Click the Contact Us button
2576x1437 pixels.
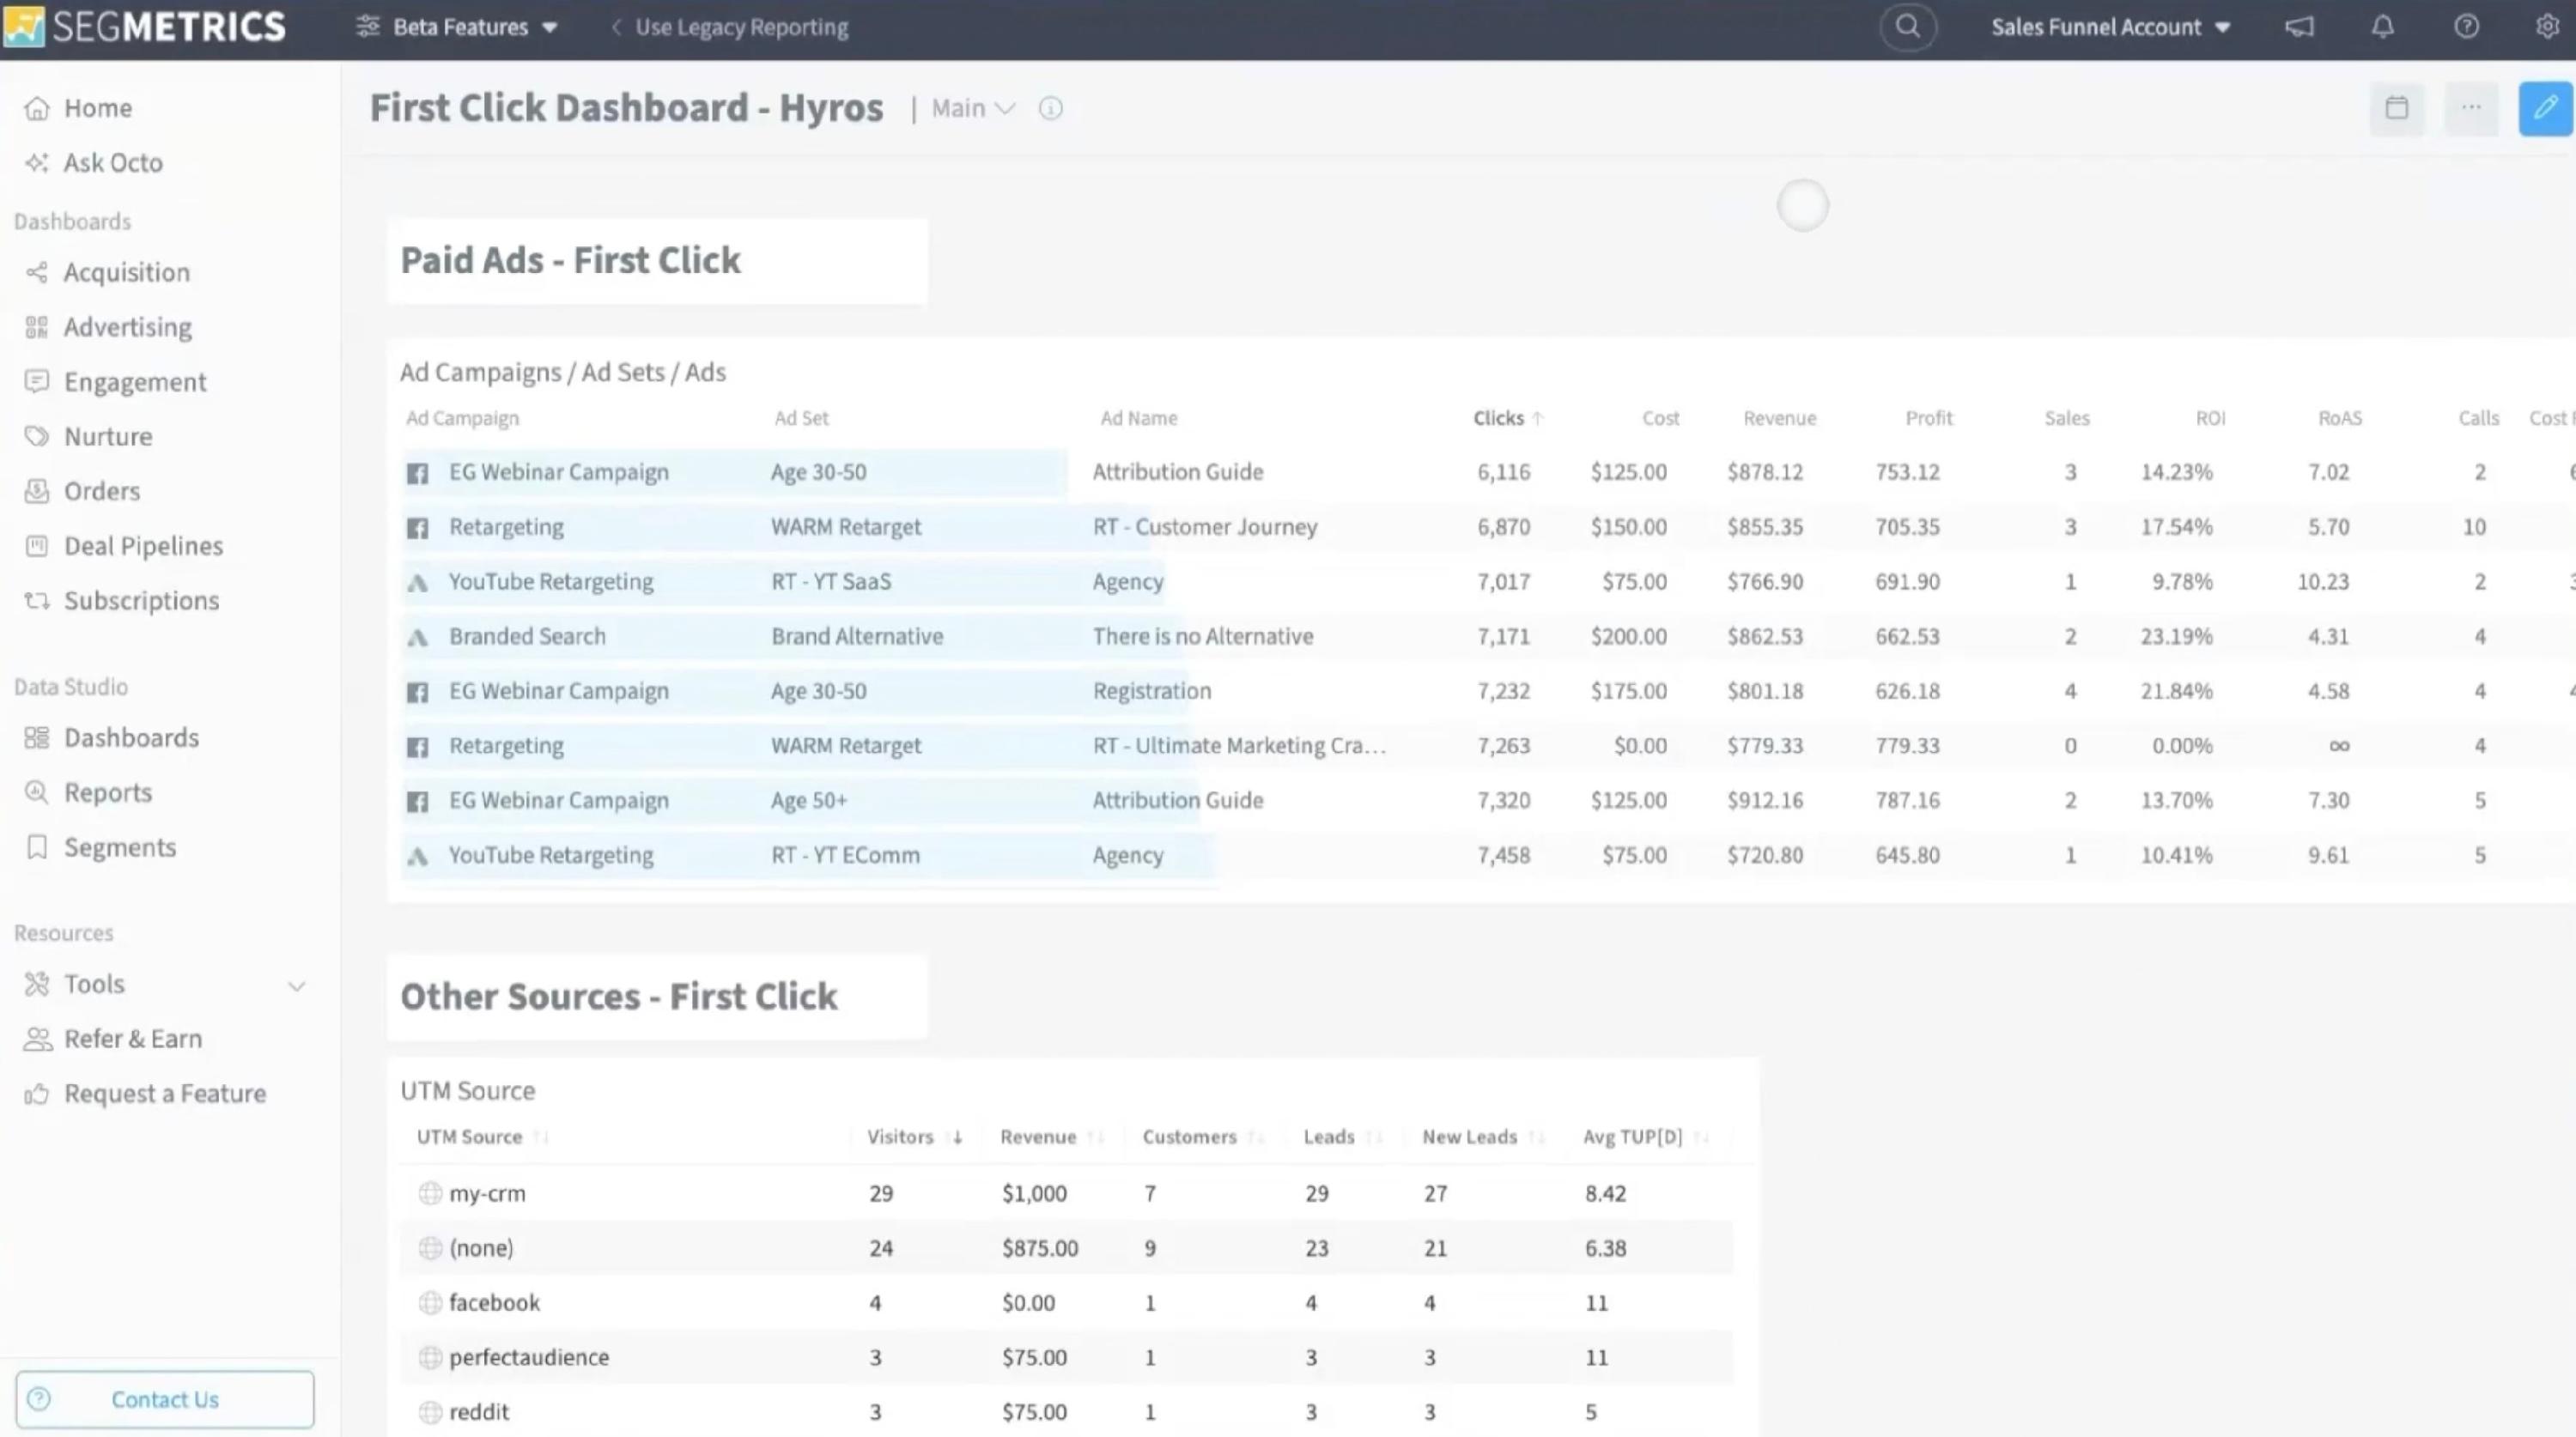165,1399
